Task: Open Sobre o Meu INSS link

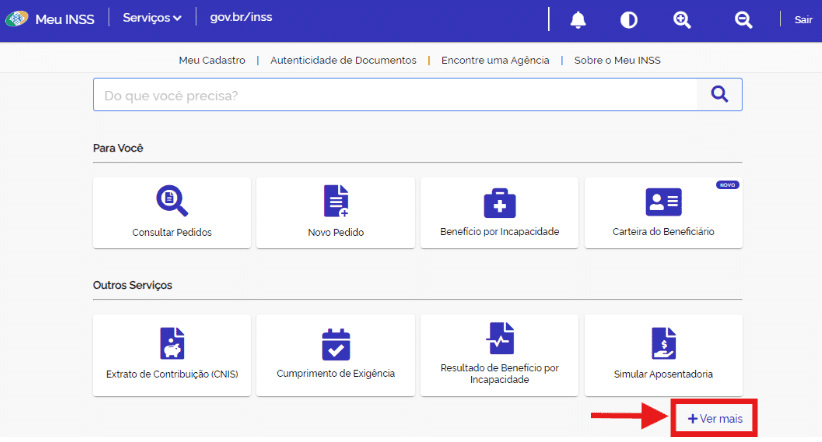Action: [617, 60]
